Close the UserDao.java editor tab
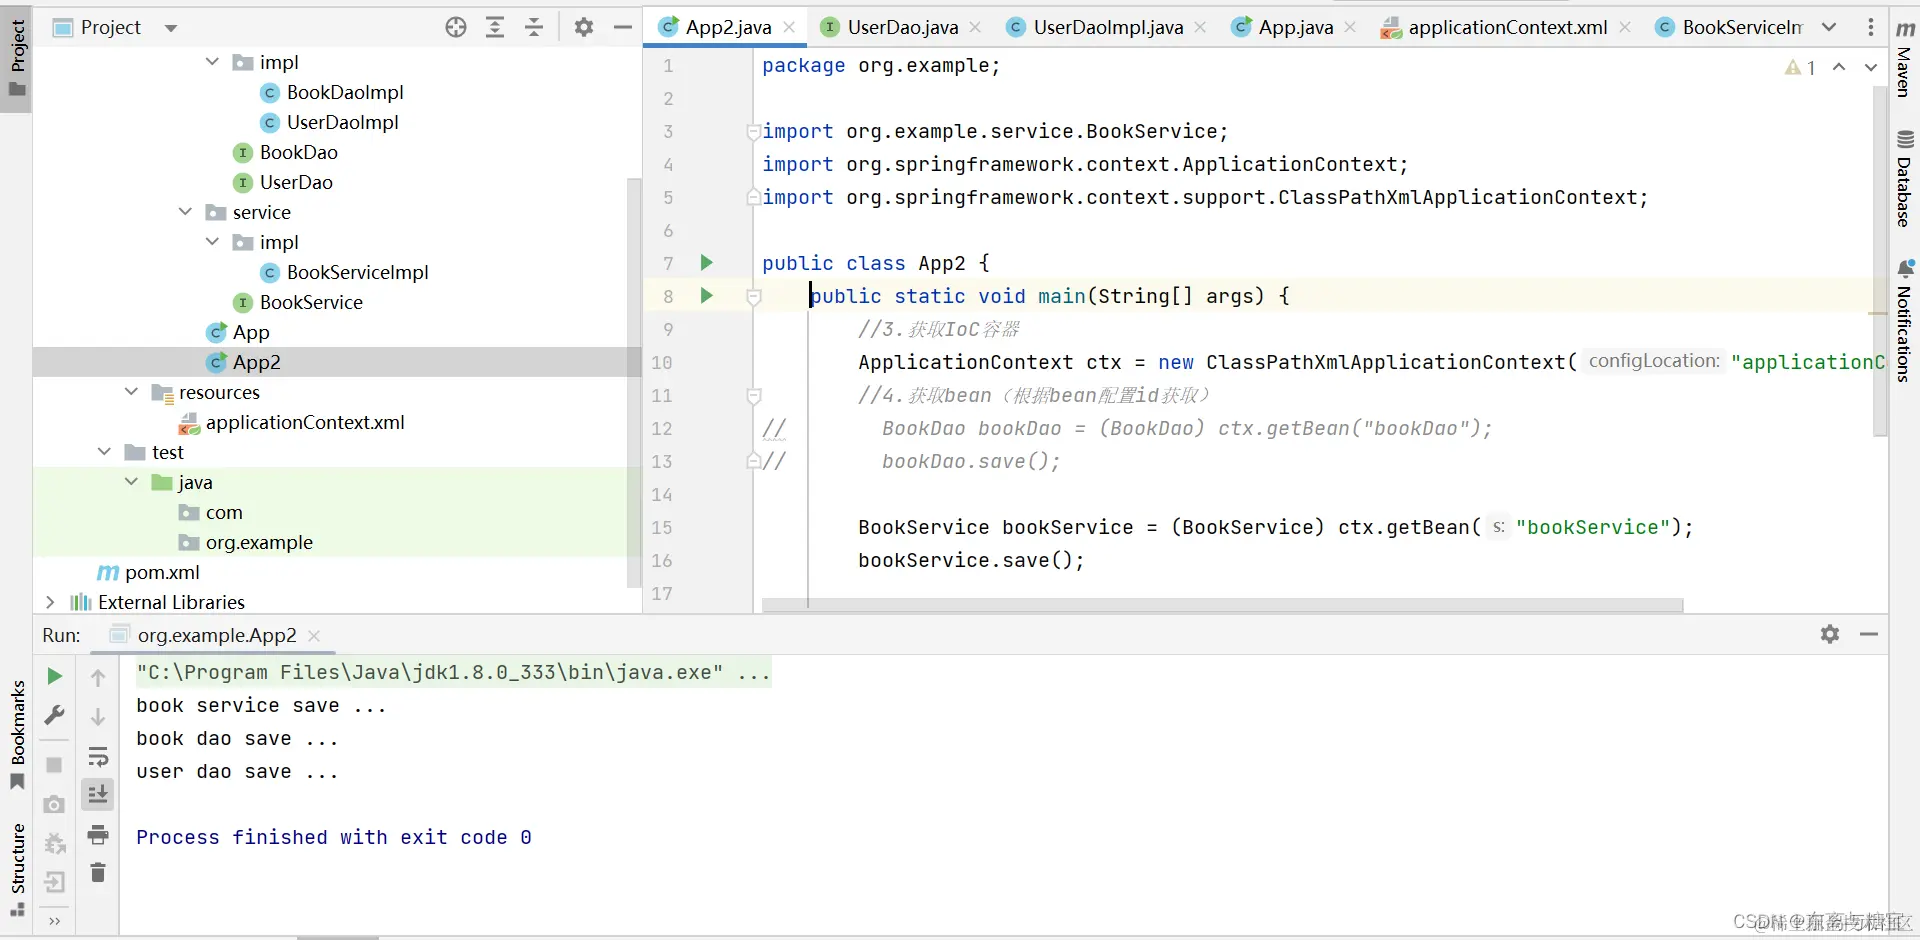 pyautogui.click(x=976, y=27)
